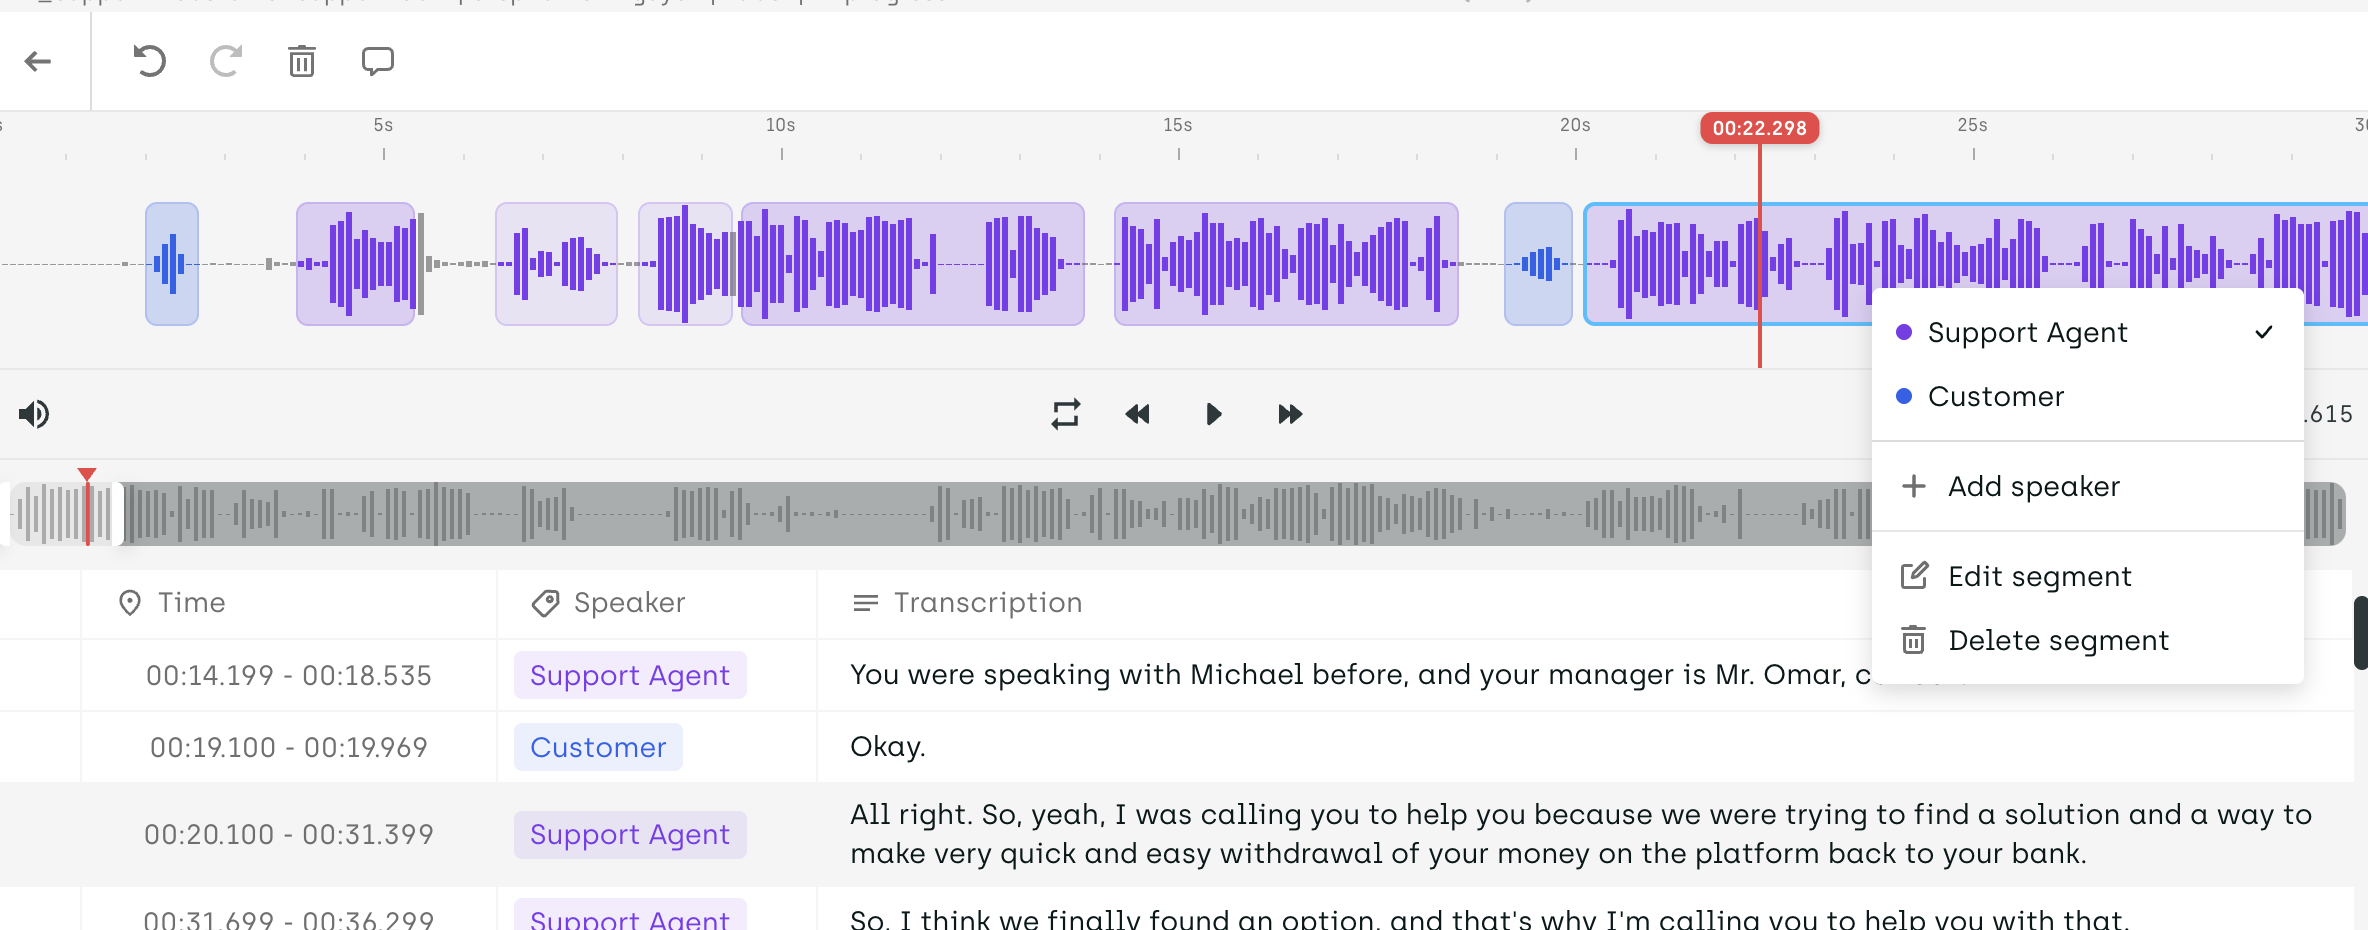
Task: Mute audio with the speaker volume icon
Action: pos(34,414)
